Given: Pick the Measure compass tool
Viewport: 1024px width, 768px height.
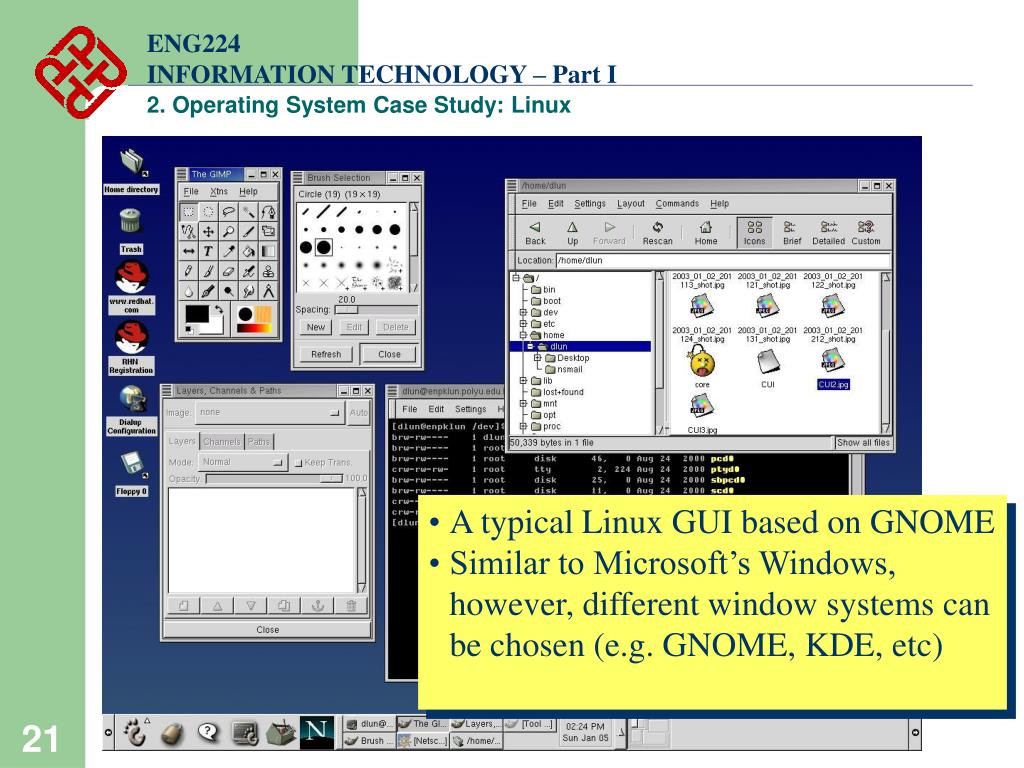Looking at the screenshot, I should (x=268, y=291).
